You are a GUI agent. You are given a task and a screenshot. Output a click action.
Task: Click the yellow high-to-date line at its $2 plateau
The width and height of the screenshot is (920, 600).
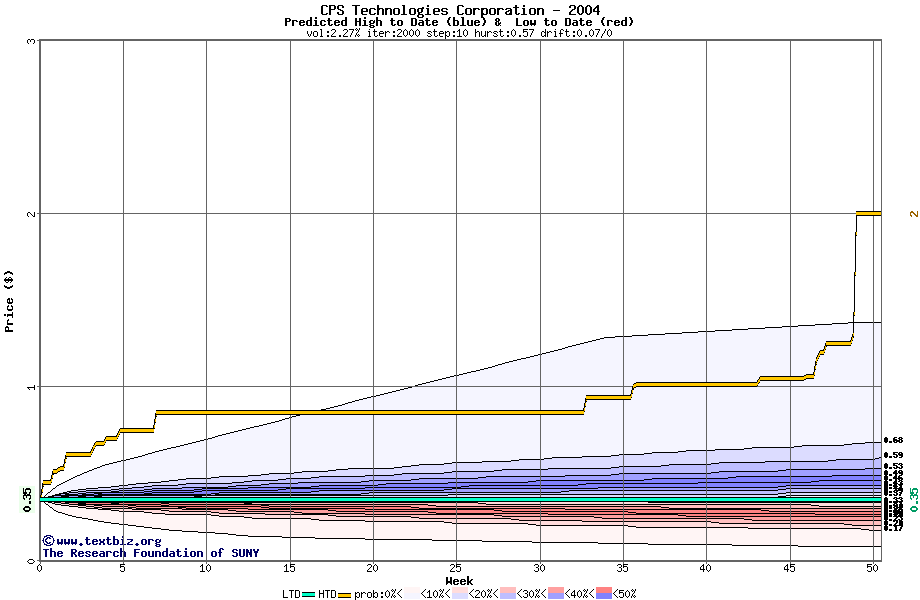click(868, 213)
